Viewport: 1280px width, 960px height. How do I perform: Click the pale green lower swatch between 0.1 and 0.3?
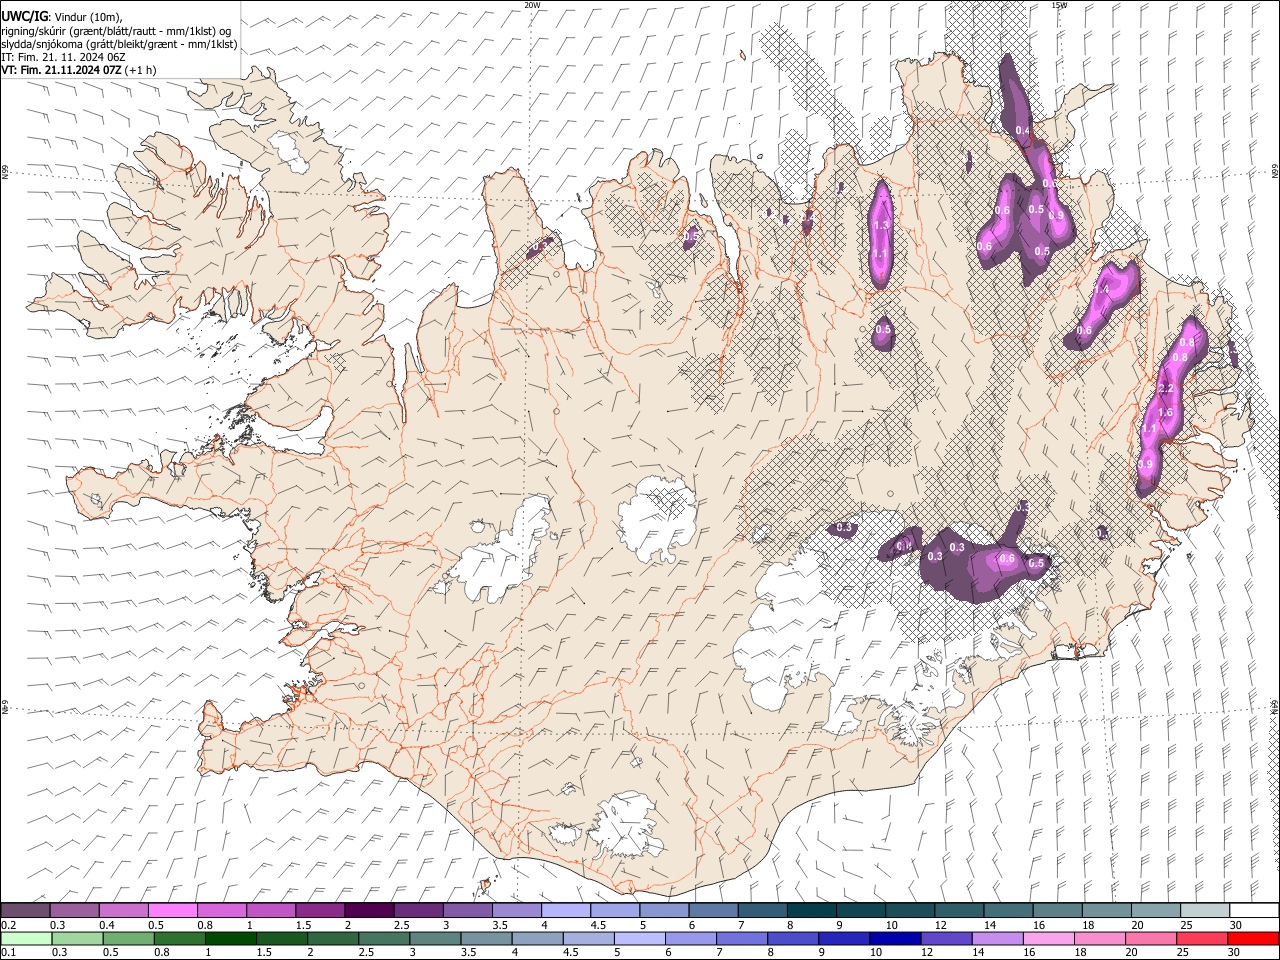tap(26, 938)
